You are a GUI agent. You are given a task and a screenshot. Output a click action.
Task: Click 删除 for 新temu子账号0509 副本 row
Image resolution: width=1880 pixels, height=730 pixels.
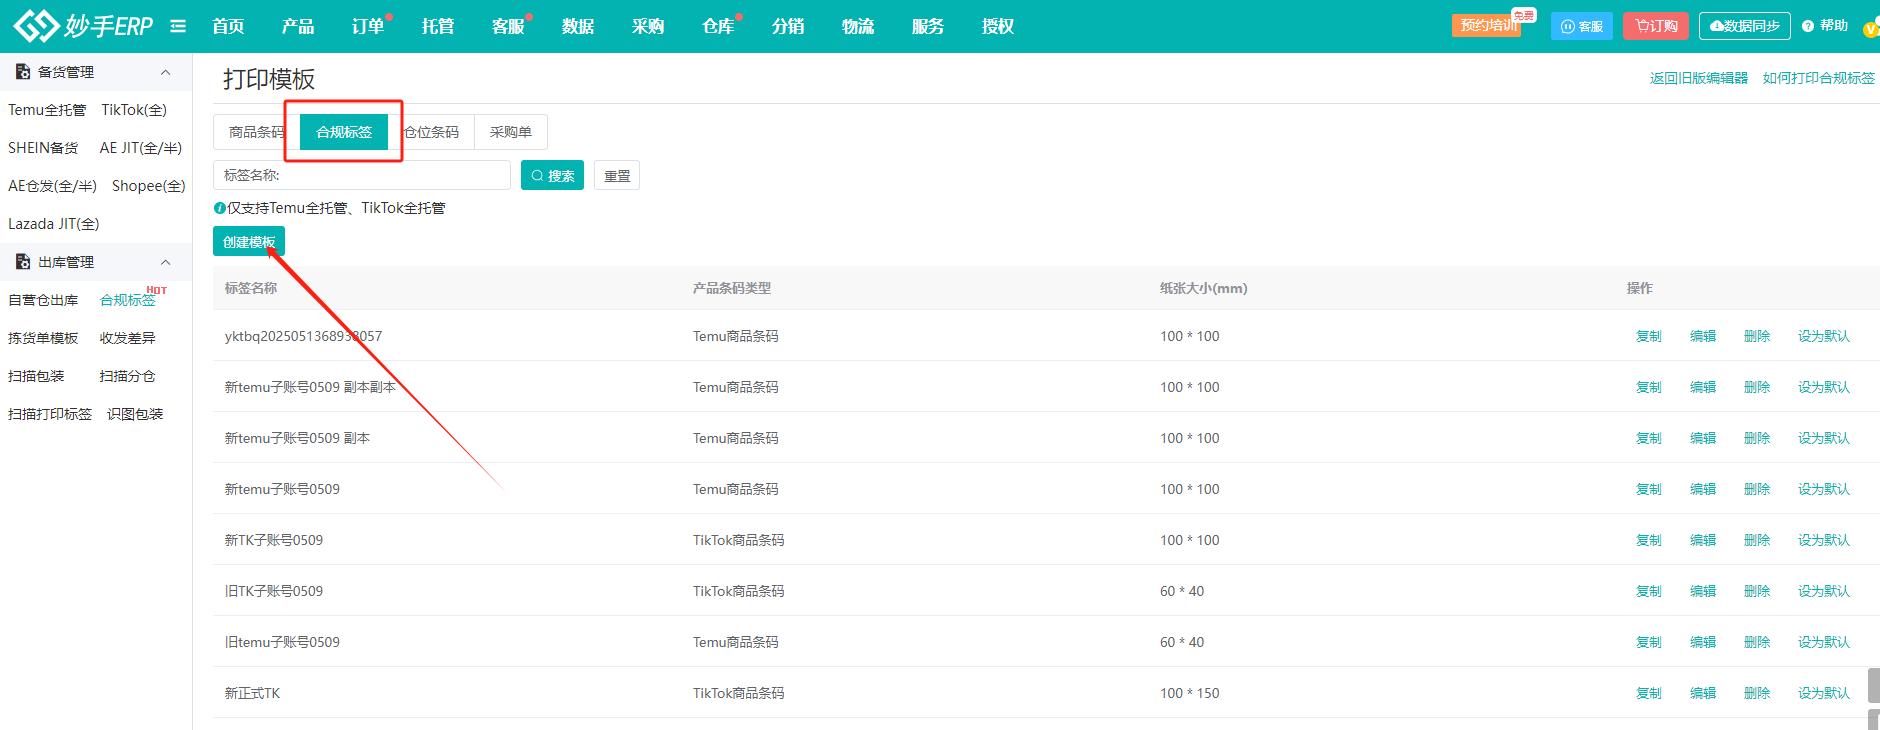pos(1757,438)
